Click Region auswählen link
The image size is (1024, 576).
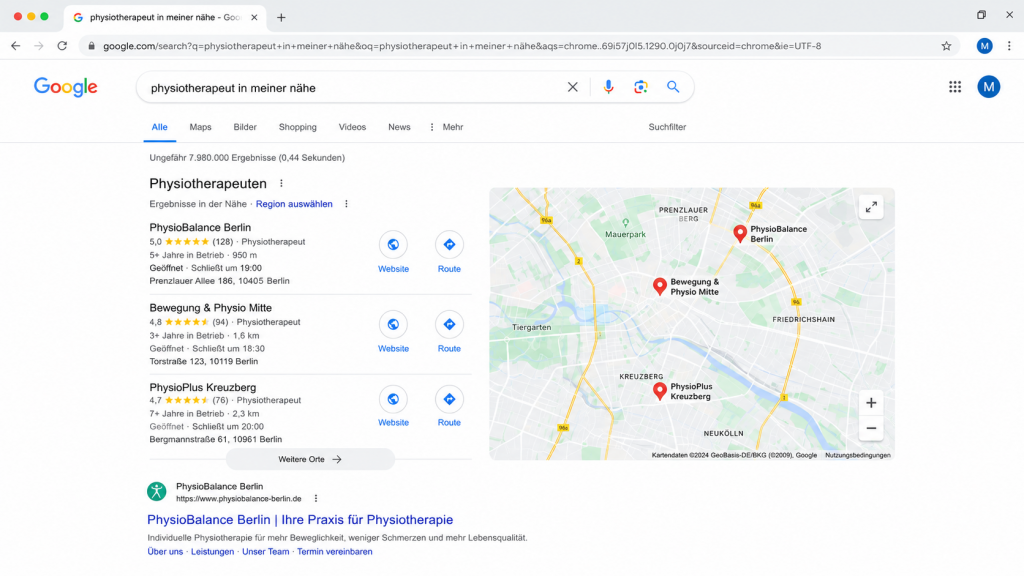click(294, 204)
